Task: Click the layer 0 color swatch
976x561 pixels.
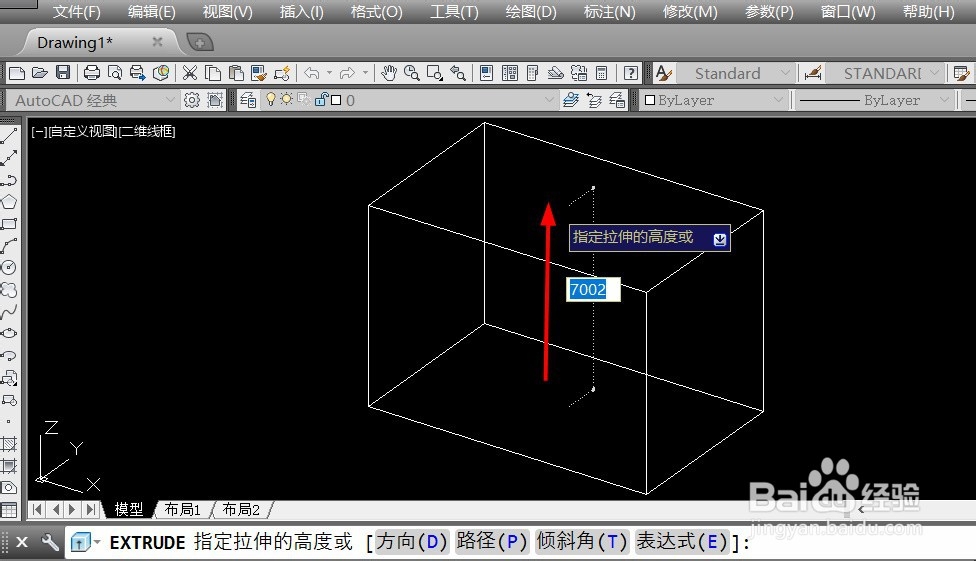Action: [x=336, y=100]
